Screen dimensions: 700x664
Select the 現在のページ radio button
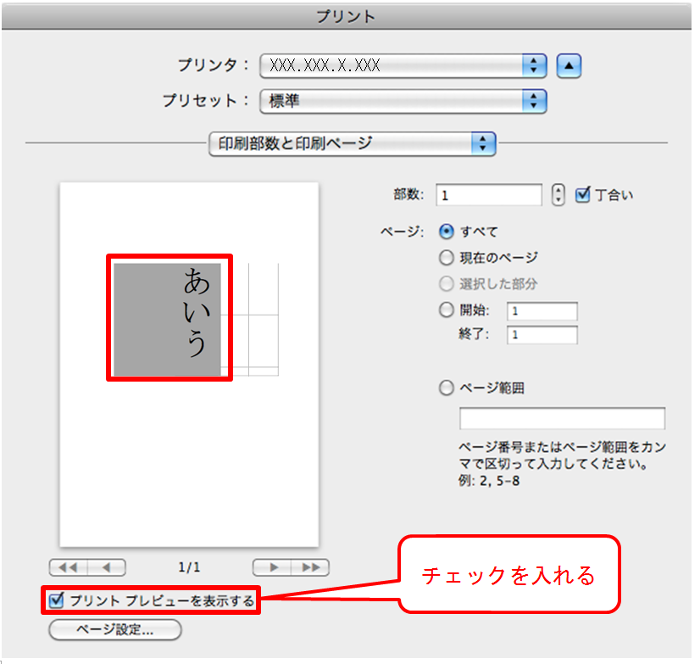pos(447,257)
